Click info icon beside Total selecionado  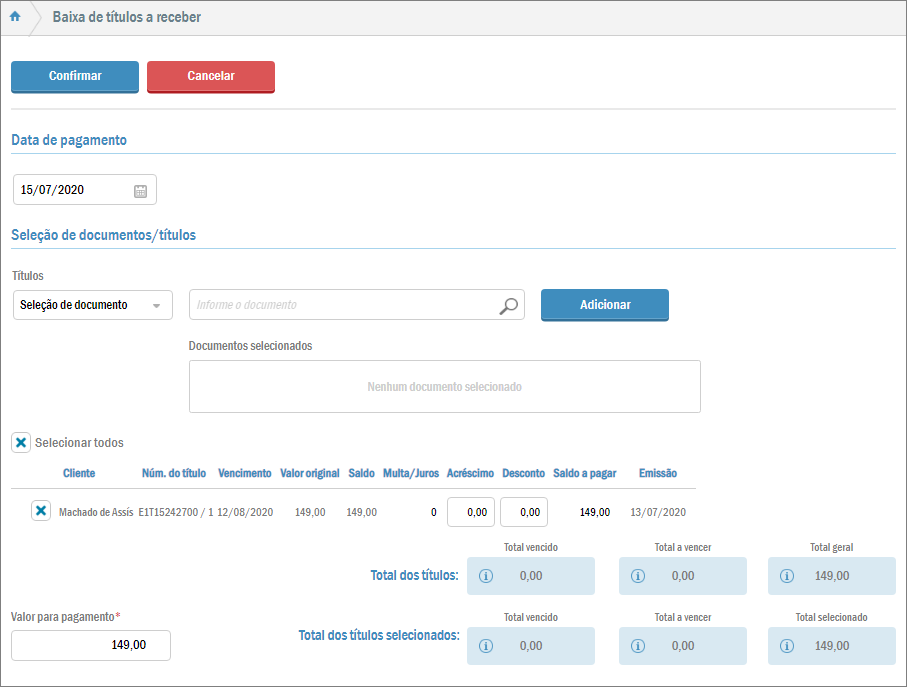pyautogui.click(x=787, y=646)
